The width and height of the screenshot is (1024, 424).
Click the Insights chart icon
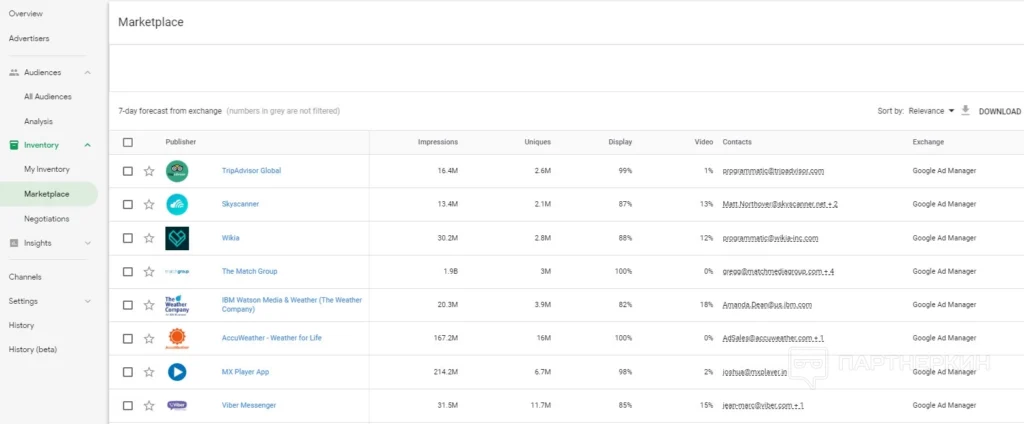click(14, 243)
